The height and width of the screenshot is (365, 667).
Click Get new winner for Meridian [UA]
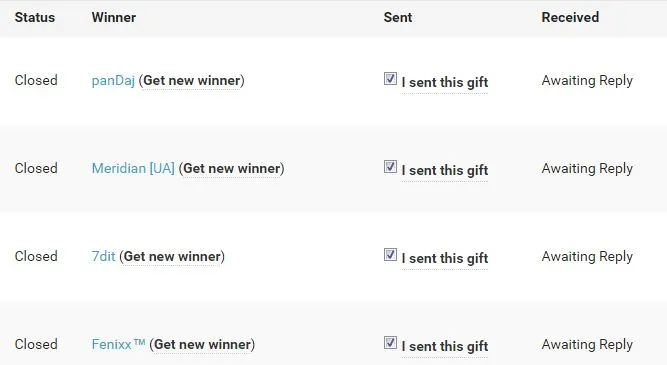click(232, 168)
